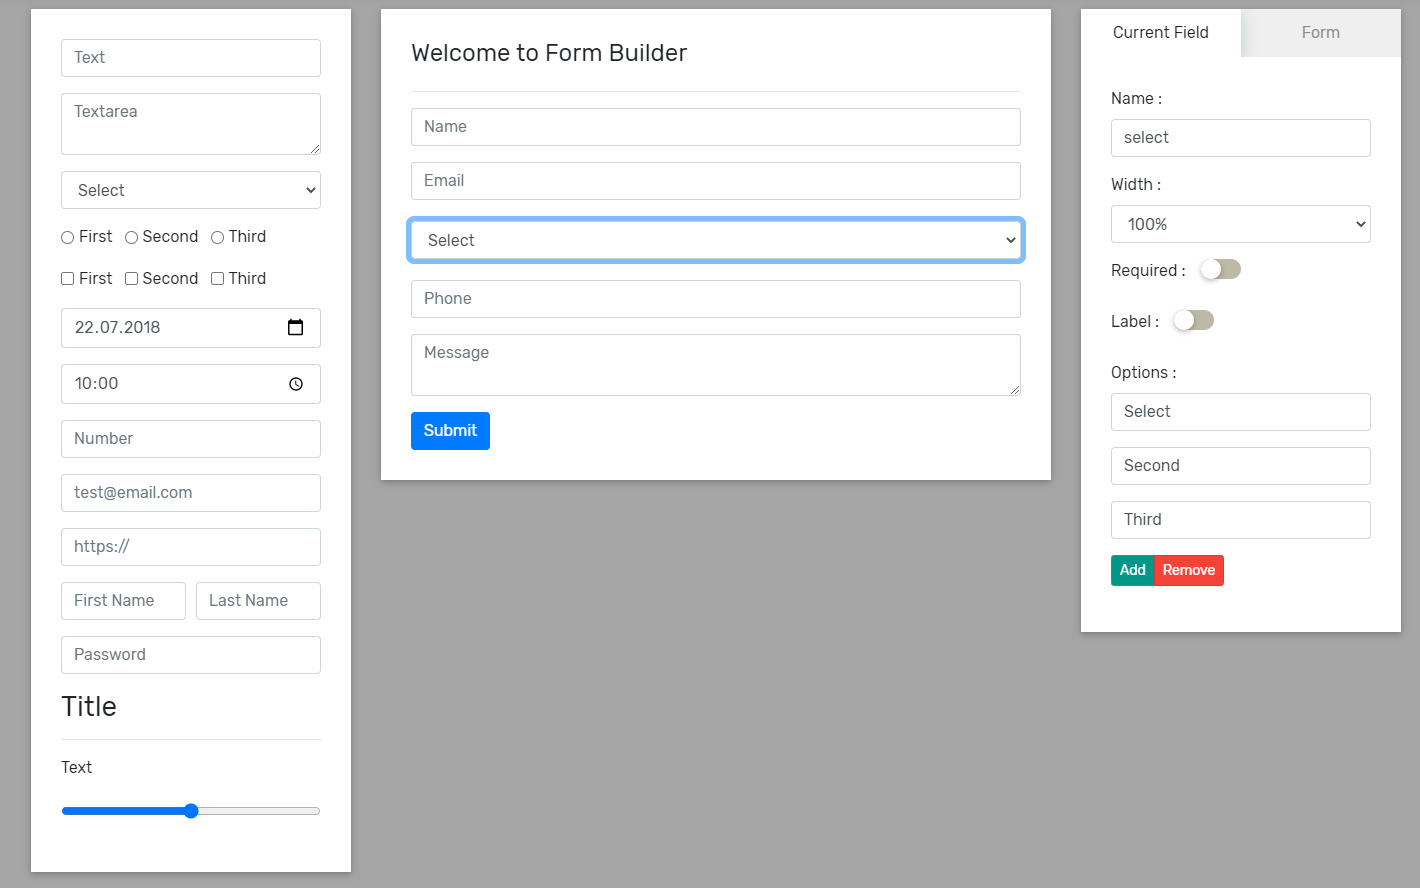Switch to the Form tab
The height and width of the screenshot is (888, 1420).
point(1320,33)
